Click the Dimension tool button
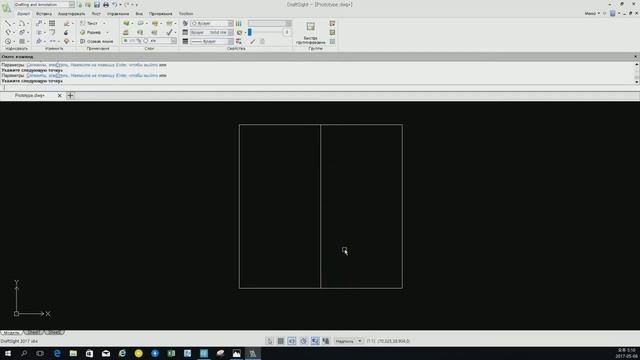640x360 pixels. [x=91, y=32]
